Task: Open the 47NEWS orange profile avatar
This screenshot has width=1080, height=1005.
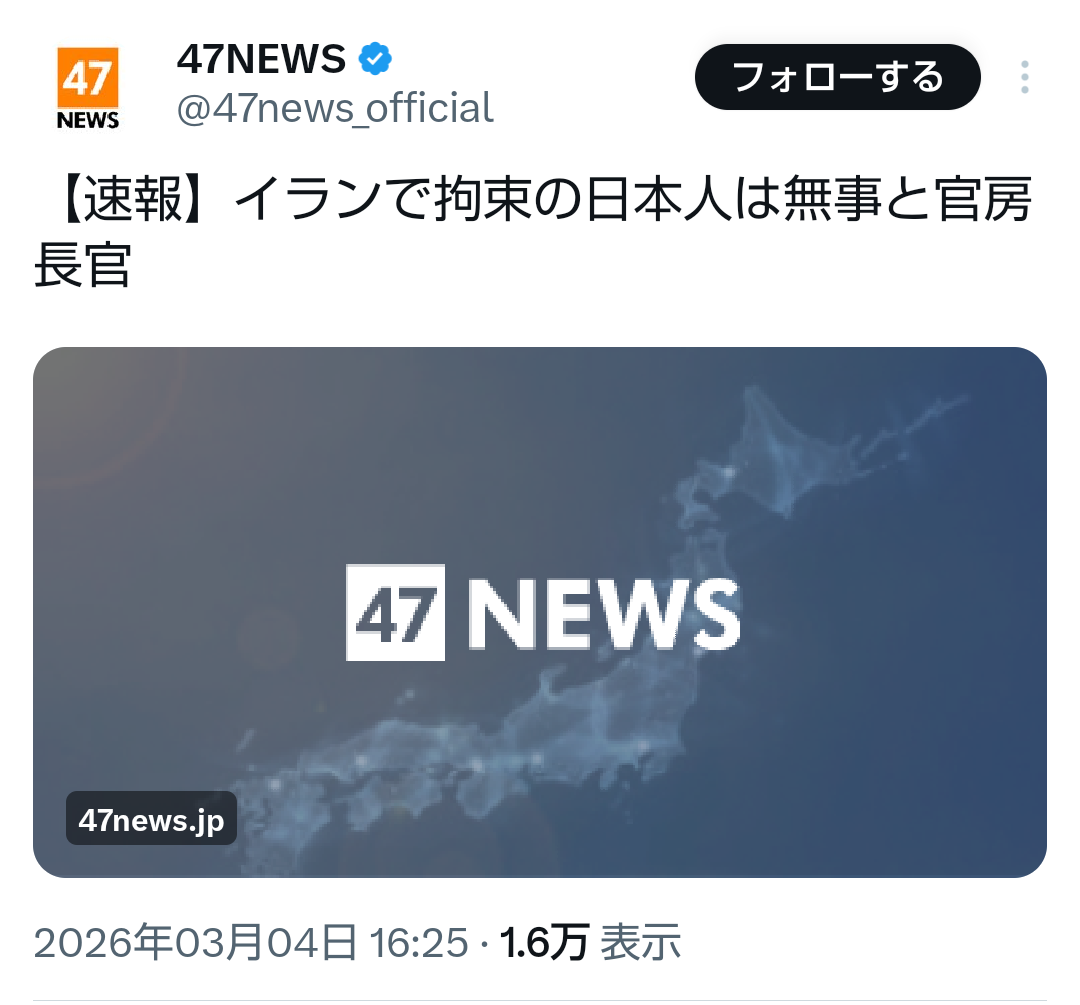Action: point(87,87)
